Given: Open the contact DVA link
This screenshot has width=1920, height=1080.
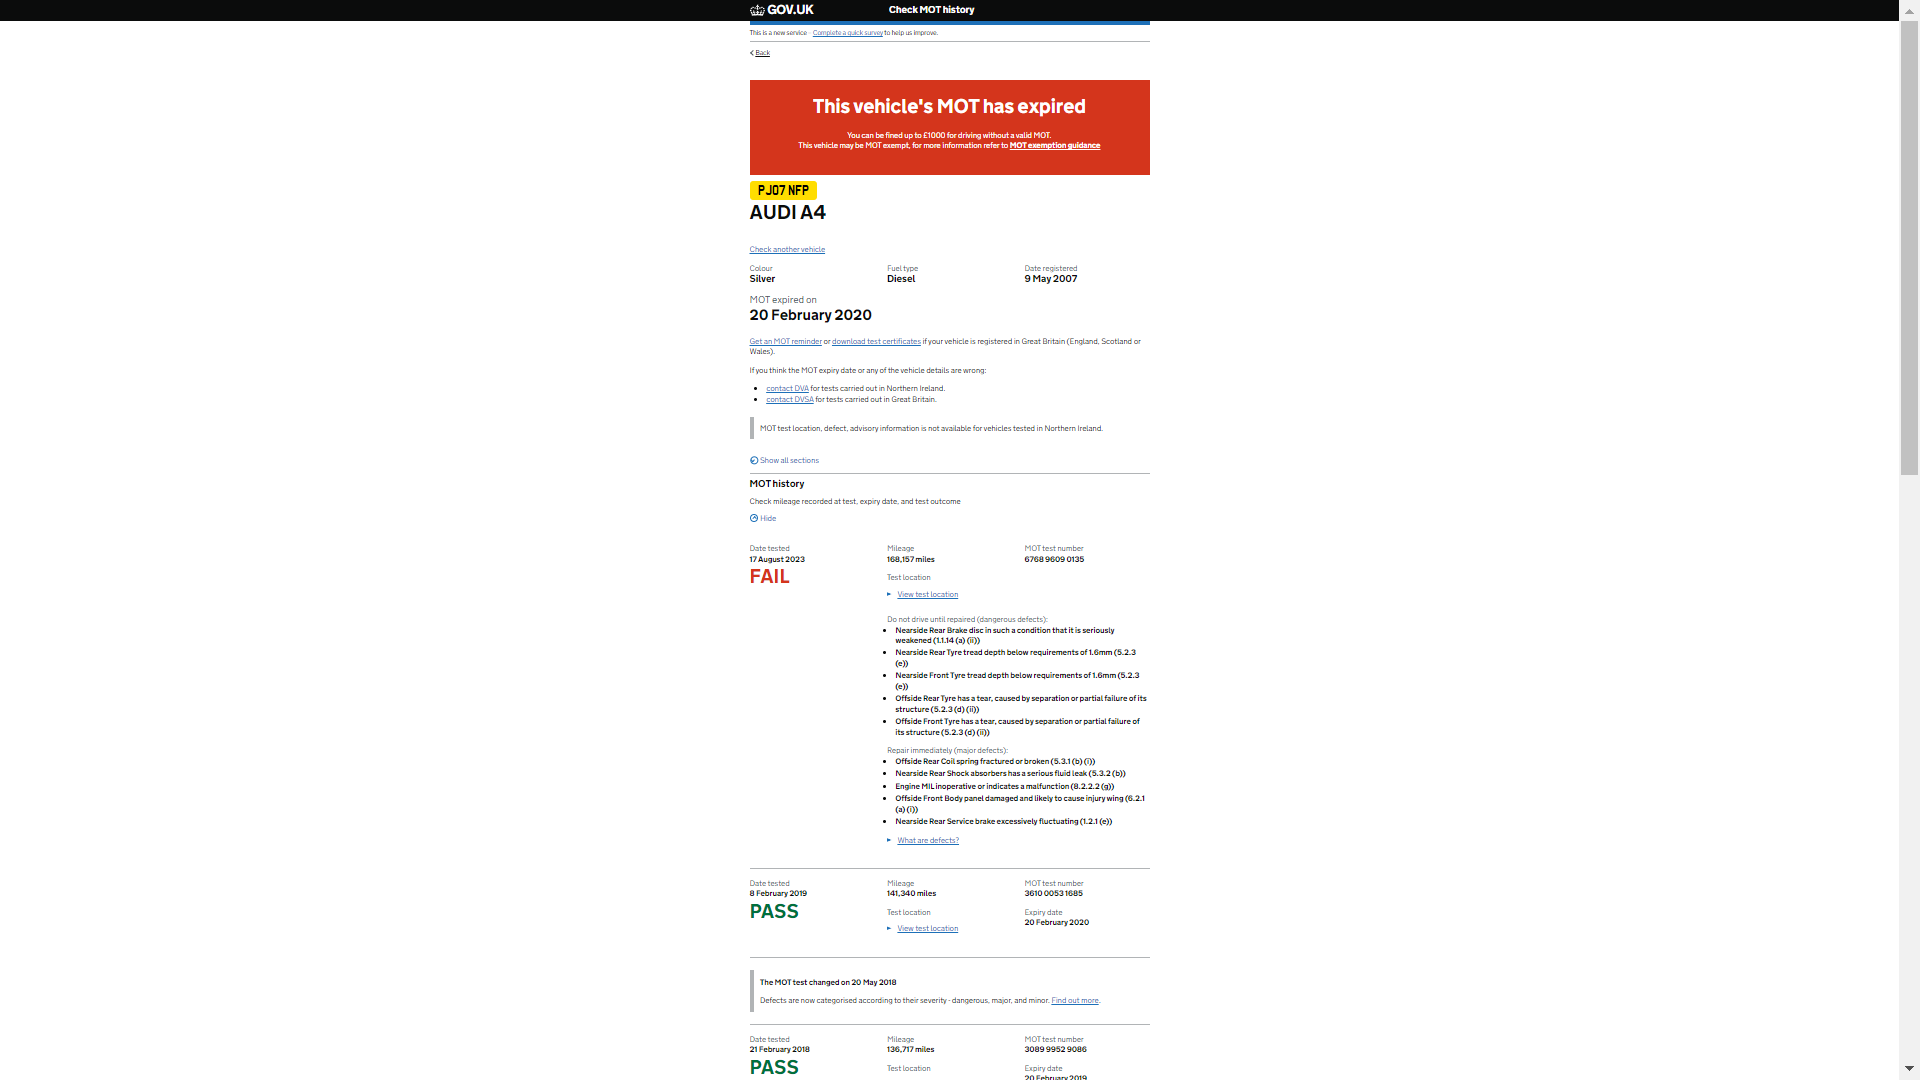Looking at the screenshot, I should click(x=787, y=389).
